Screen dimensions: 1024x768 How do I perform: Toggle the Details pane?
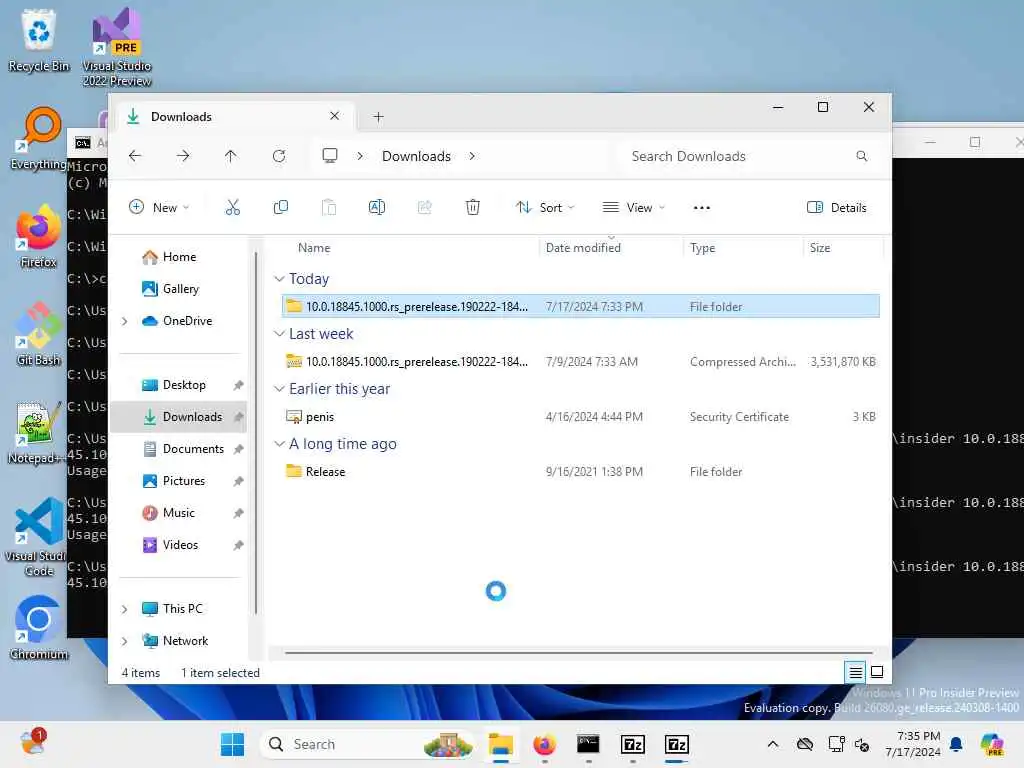click(837, 208)
